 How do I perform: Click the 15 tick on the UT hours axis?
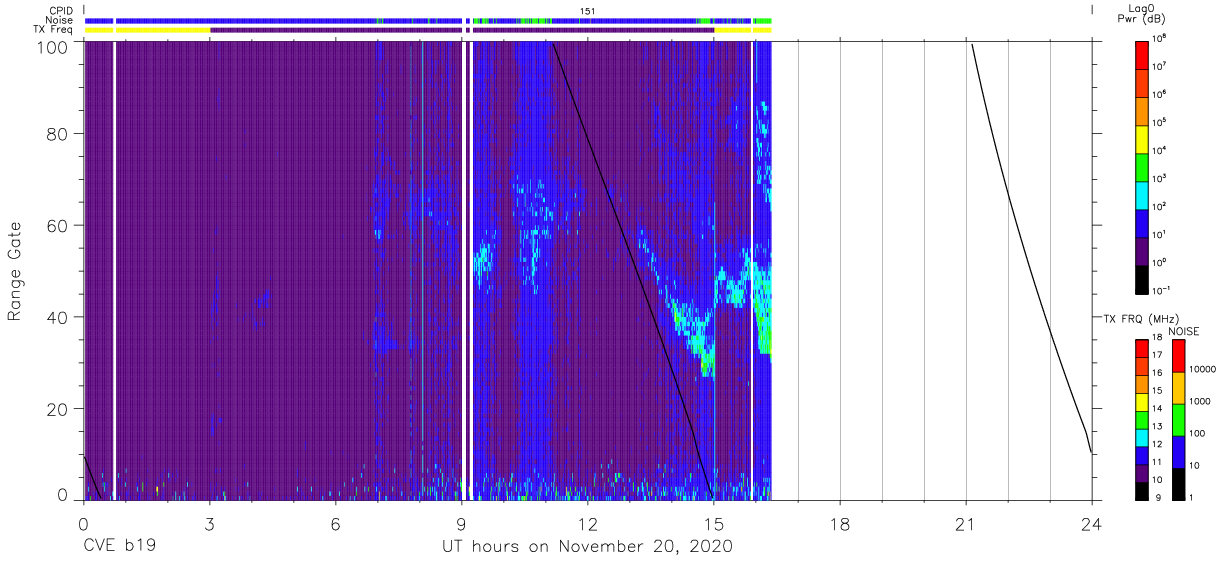click(x=714, y=523)
